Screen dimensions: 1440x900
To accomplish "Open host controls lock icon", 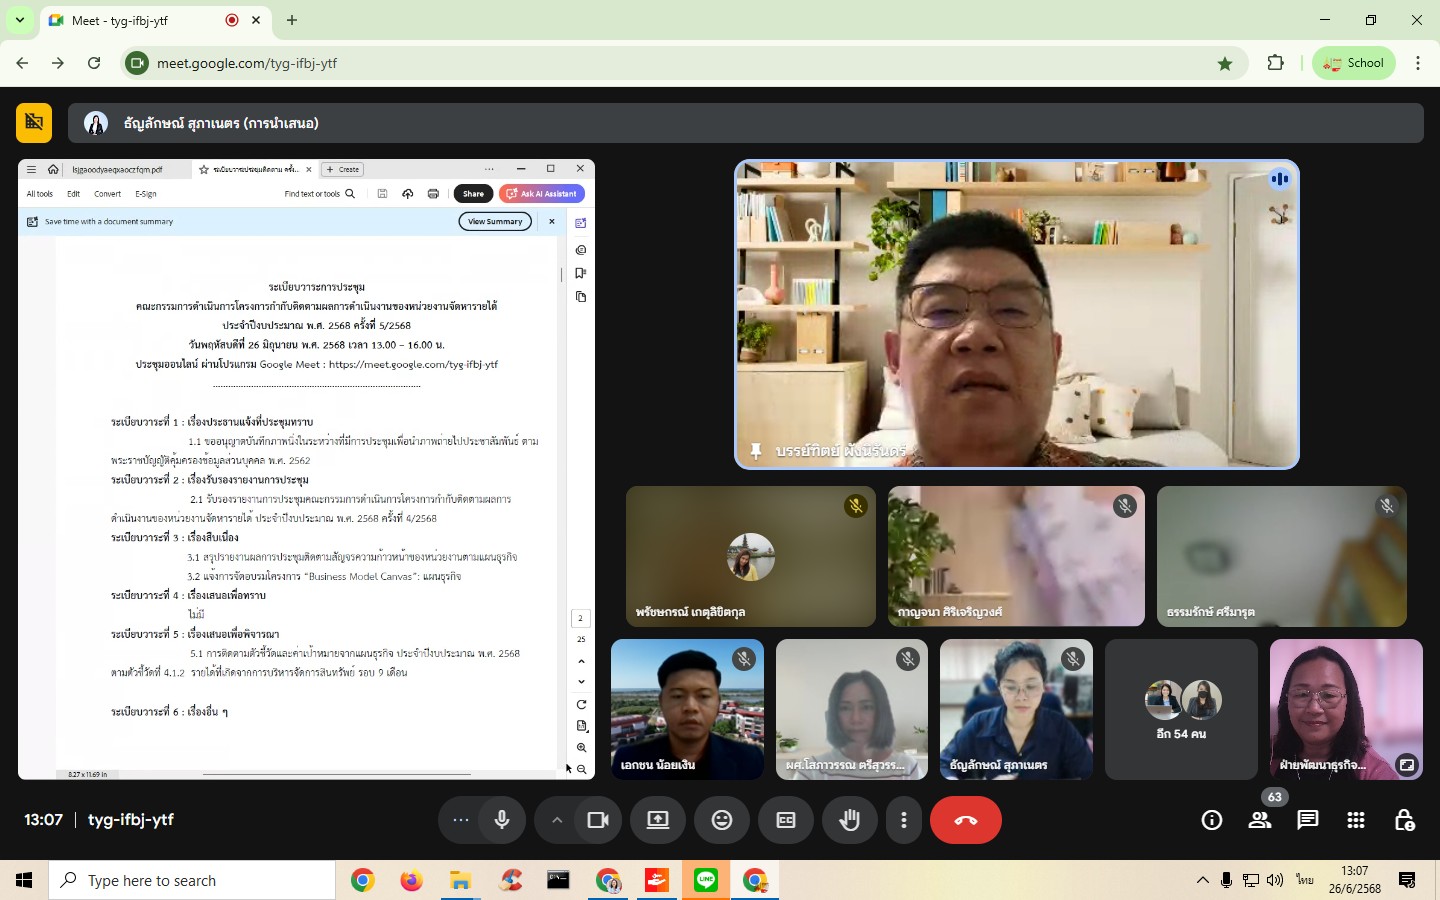I will click(x=1404, y=820).
